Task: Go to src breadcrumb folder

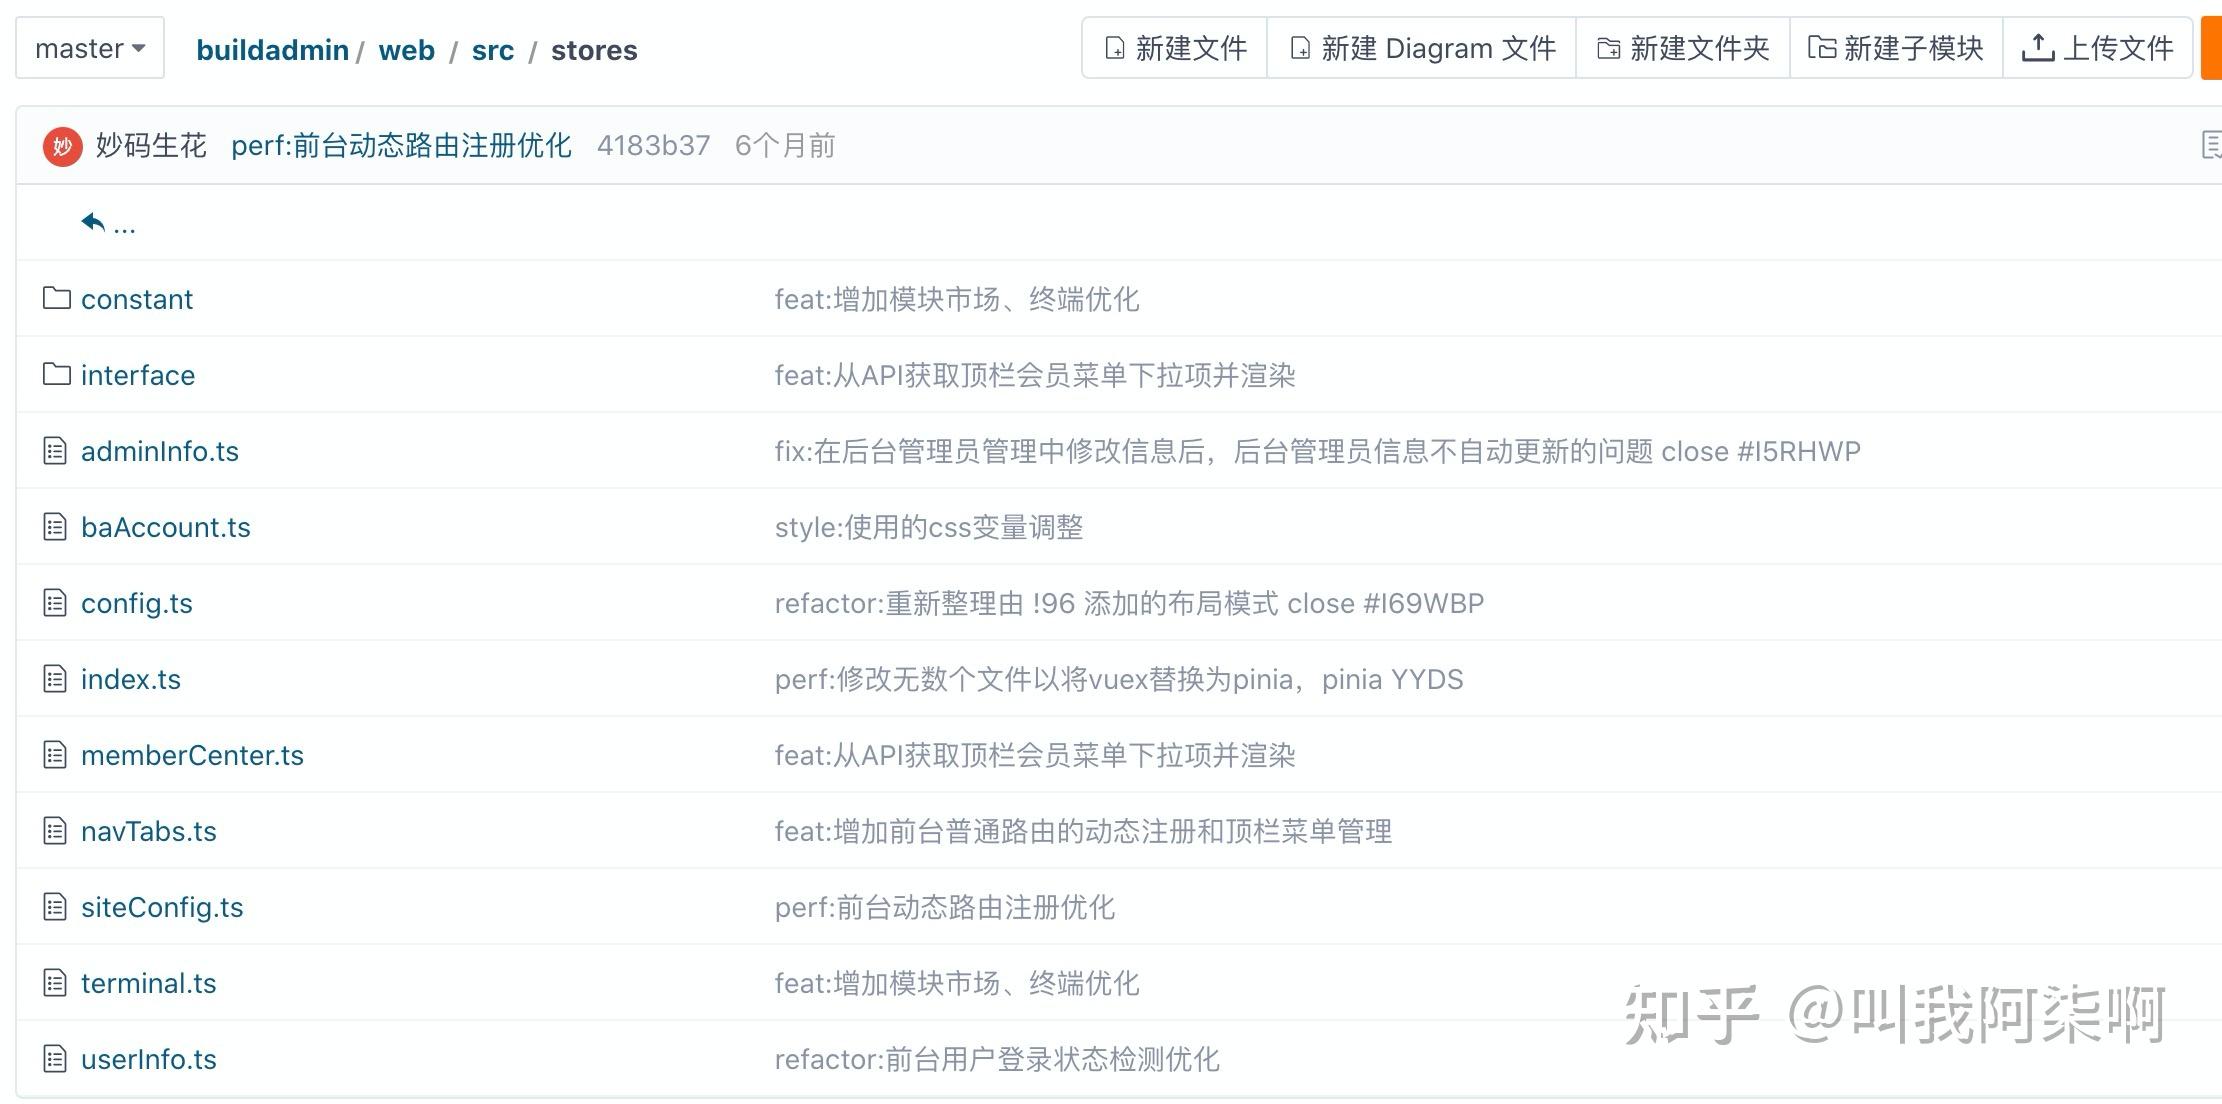Action: click(x=493, y=50)
